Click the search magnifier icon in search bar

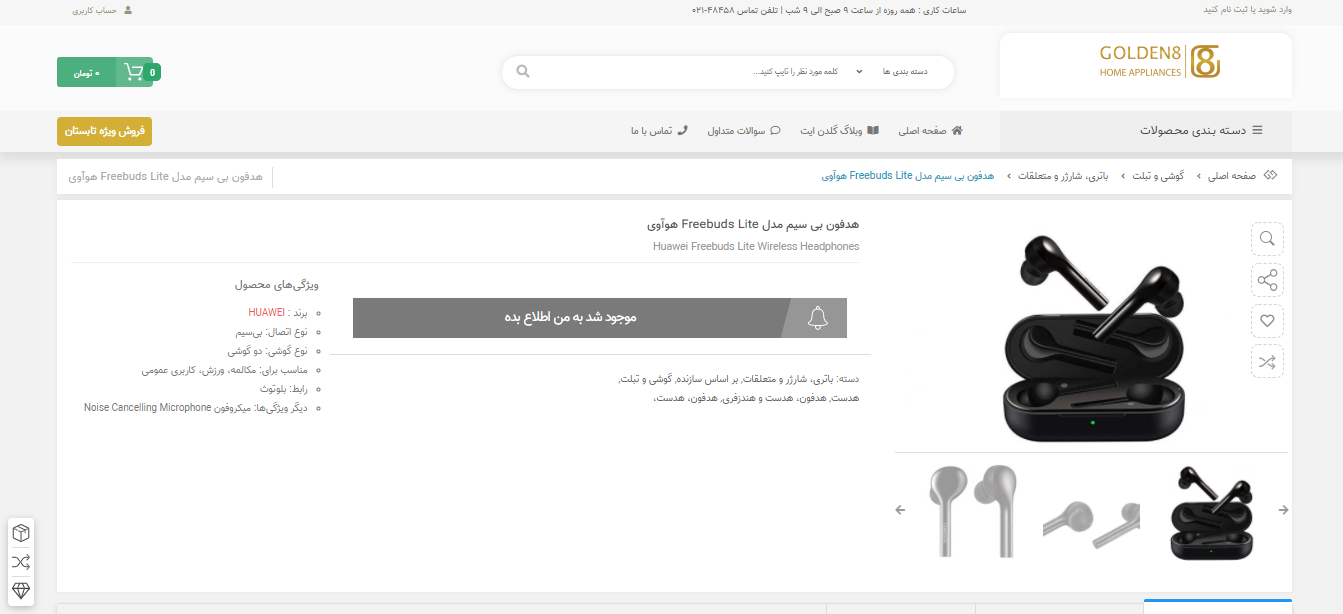pyautogui.click(x=522, y=72)
